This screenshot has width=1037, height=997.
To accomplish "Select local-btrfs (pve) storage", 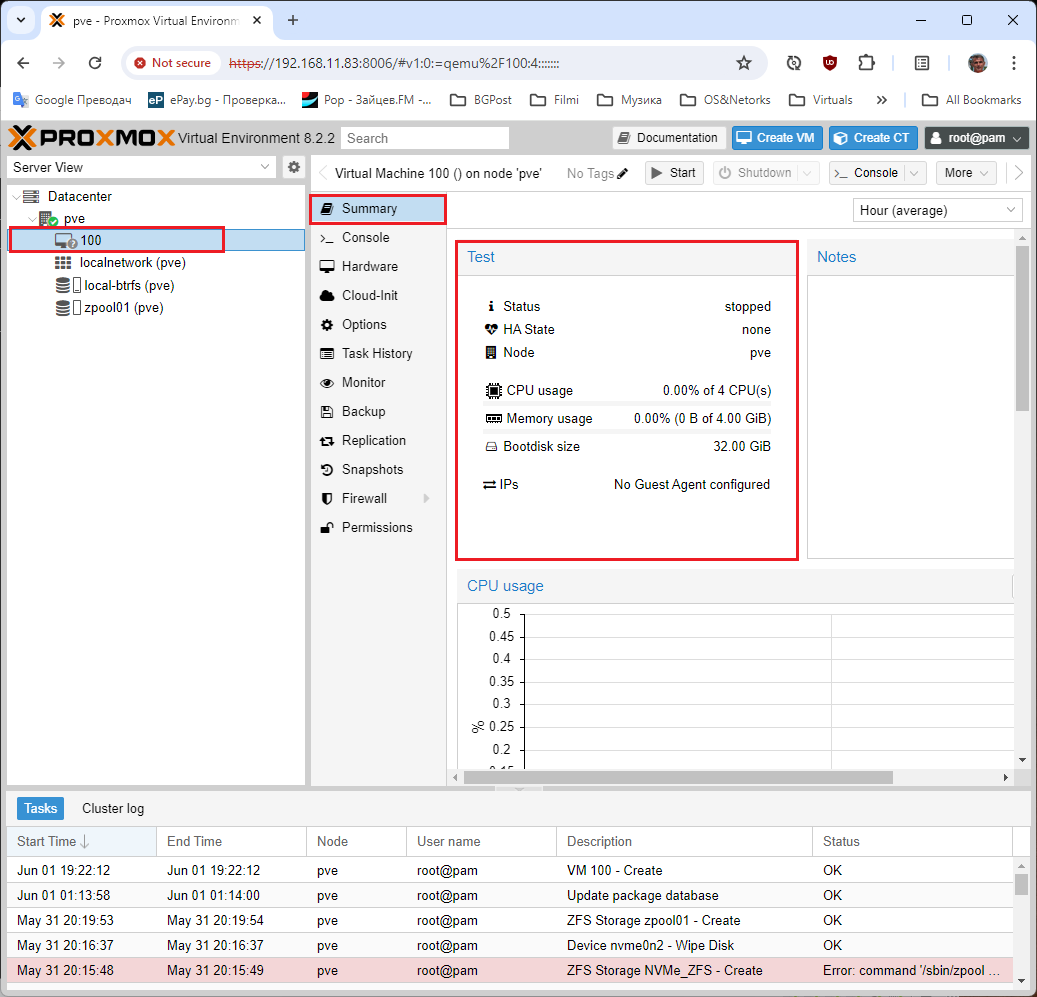I will (x=129, y=285).
